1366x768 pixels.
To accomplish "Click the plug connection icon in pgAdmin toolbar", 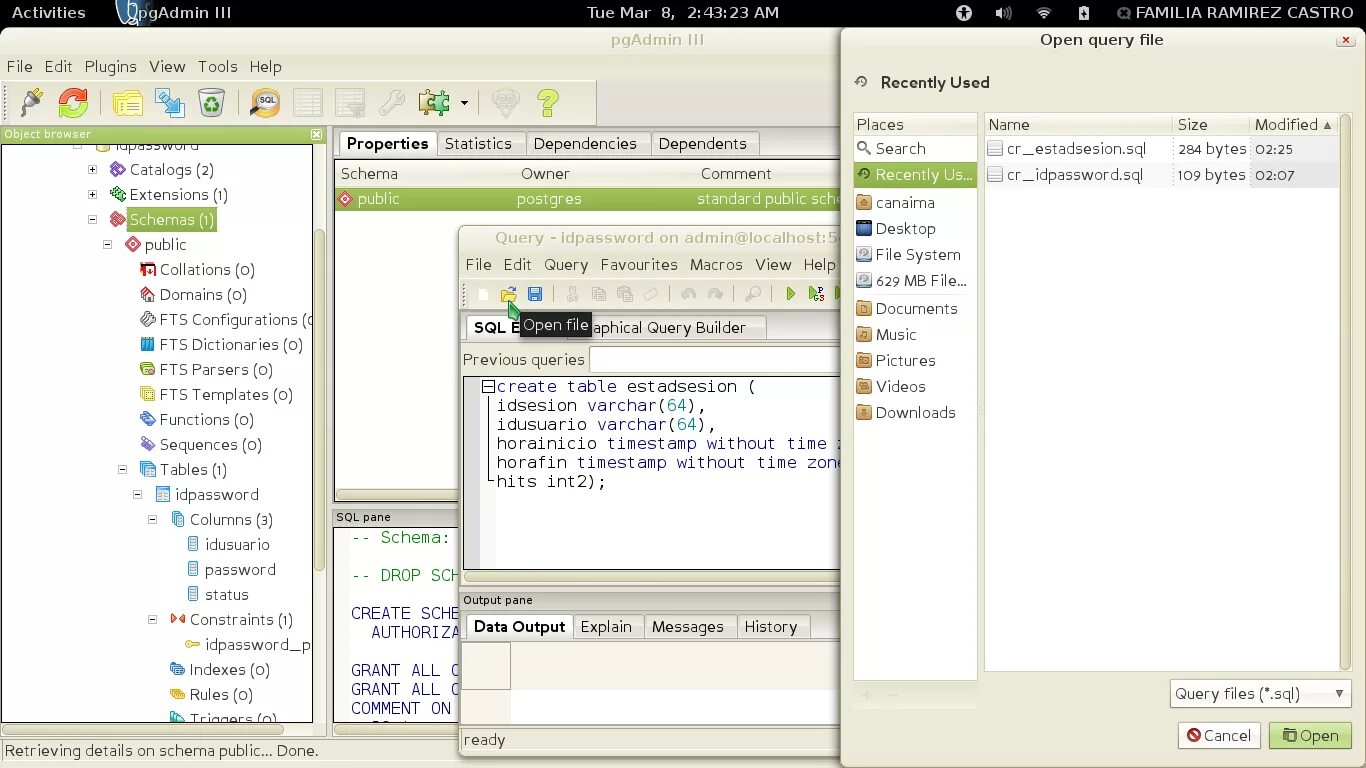I will click(31, 102).
